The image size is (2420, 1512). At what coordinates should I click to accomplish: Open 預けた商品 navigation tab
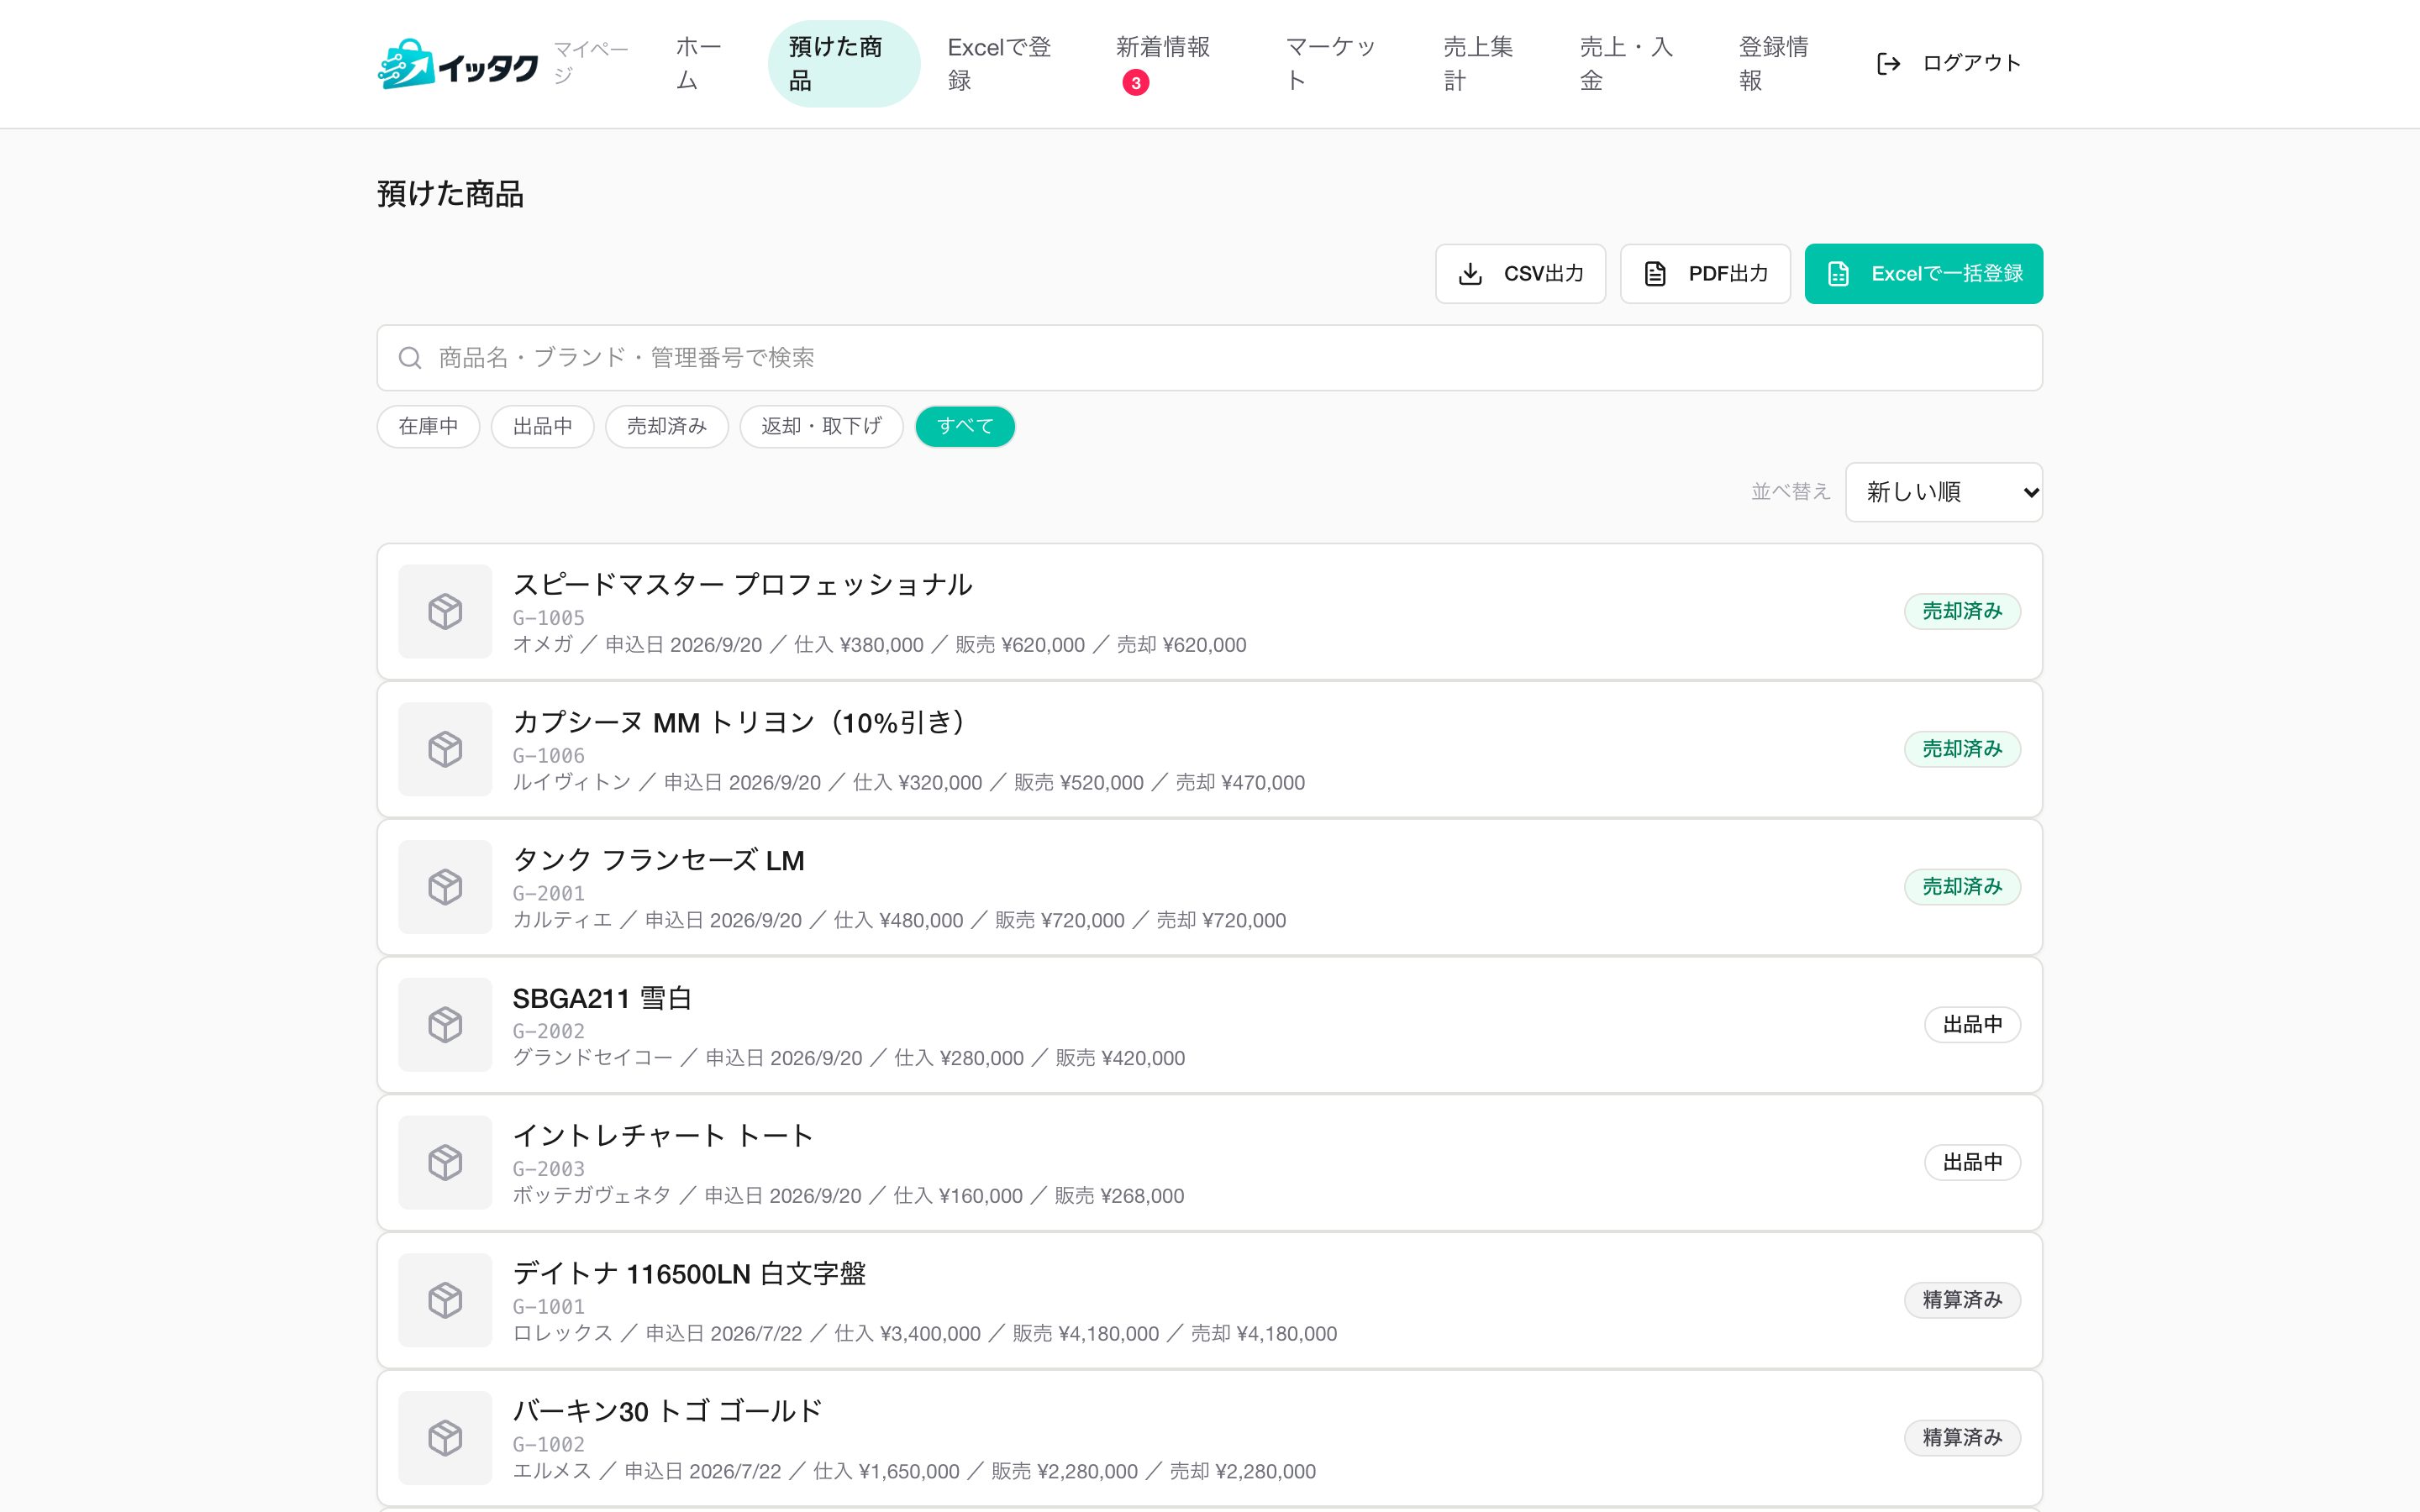pos(843,64)
